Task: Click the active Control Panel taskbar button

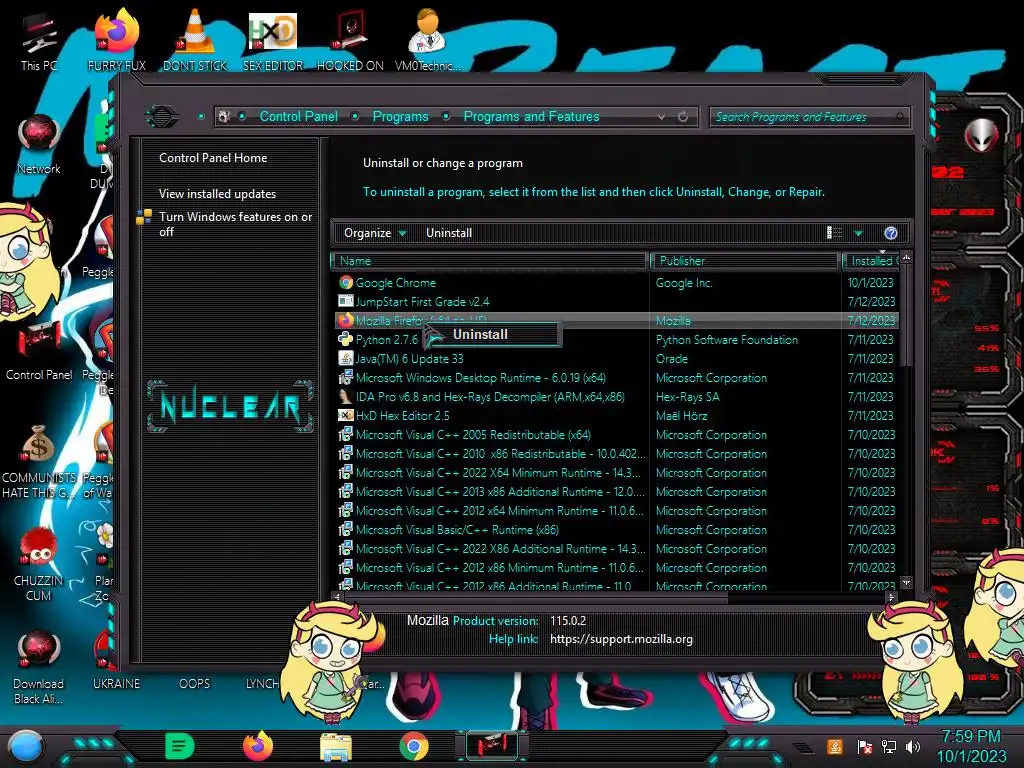Action: coord(492,746)
